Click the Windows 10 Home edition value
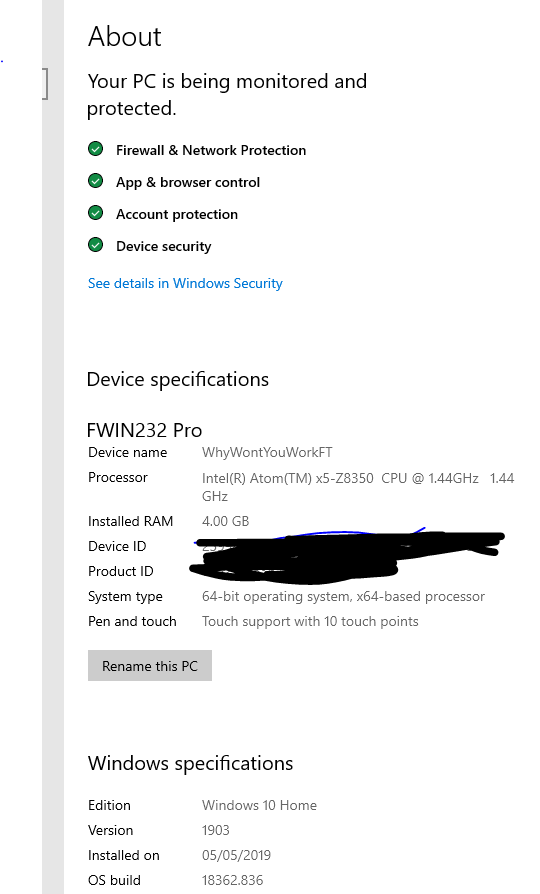This screenshot has height=894, width=540. [x=259, y=805]
